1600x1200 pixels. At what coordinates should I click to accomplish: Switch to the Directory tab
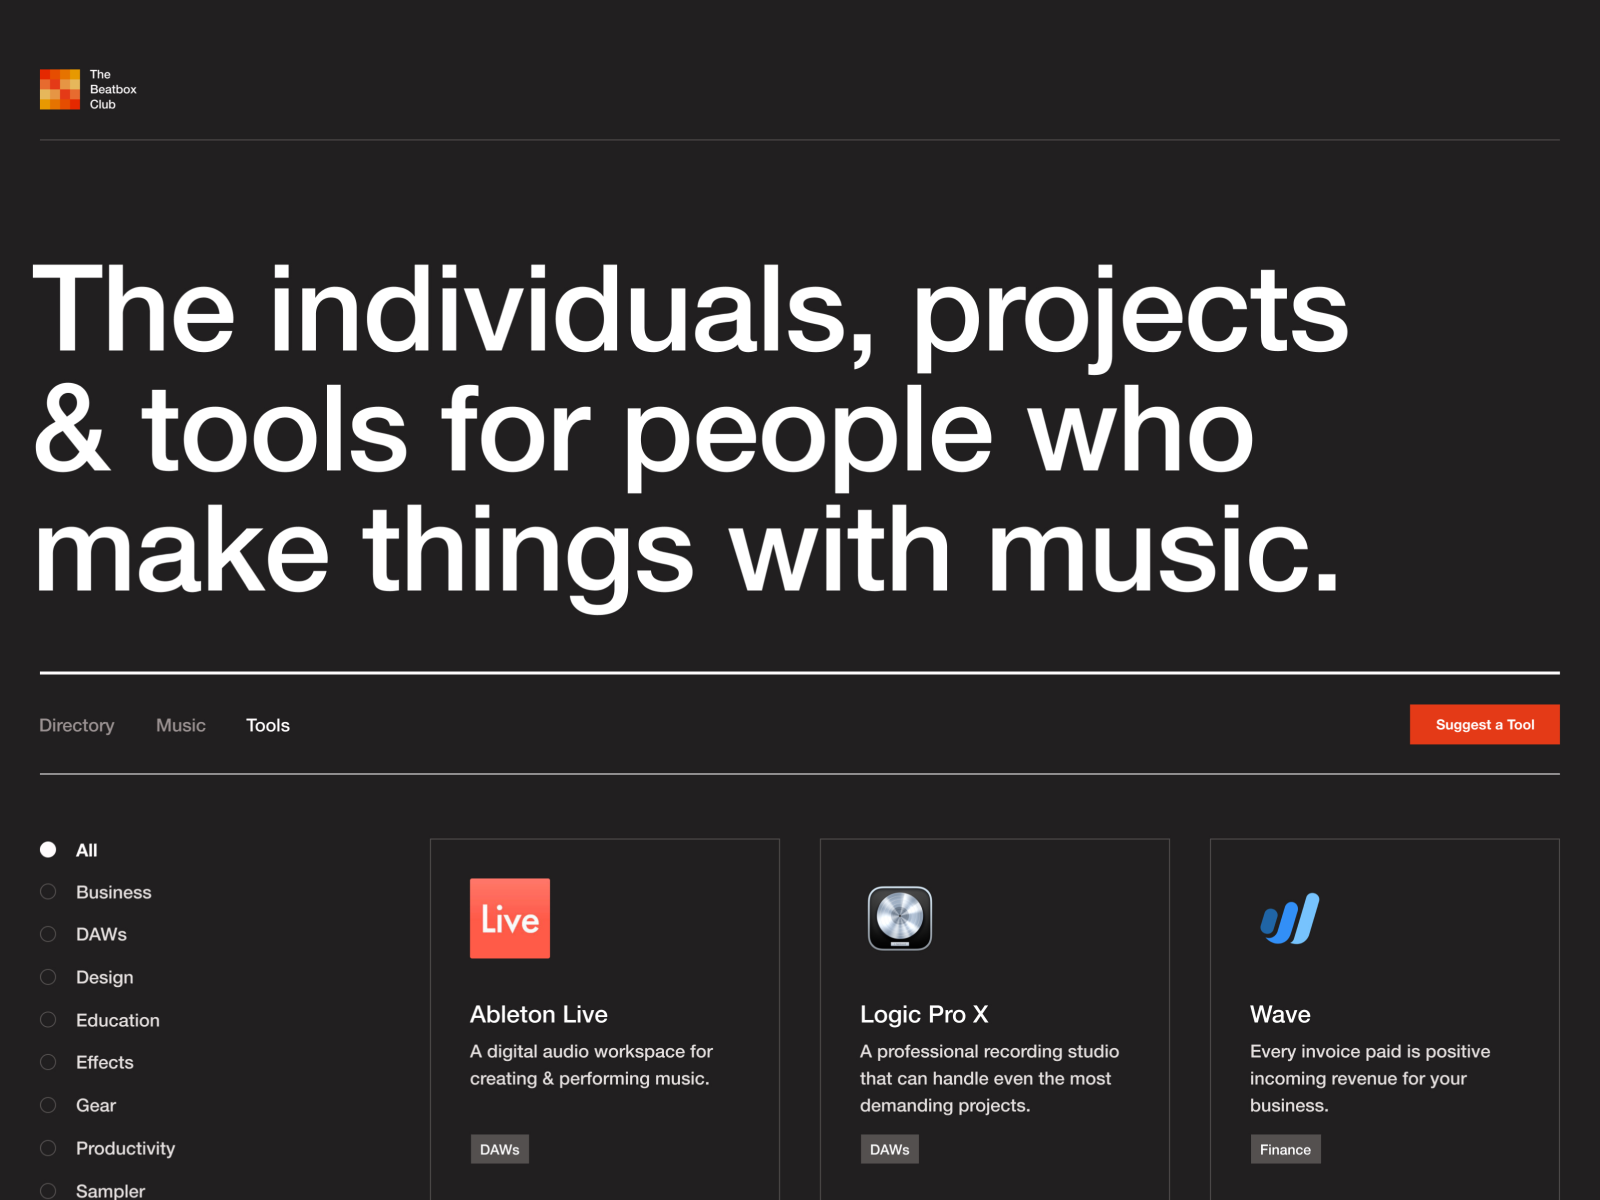[76, 725]
